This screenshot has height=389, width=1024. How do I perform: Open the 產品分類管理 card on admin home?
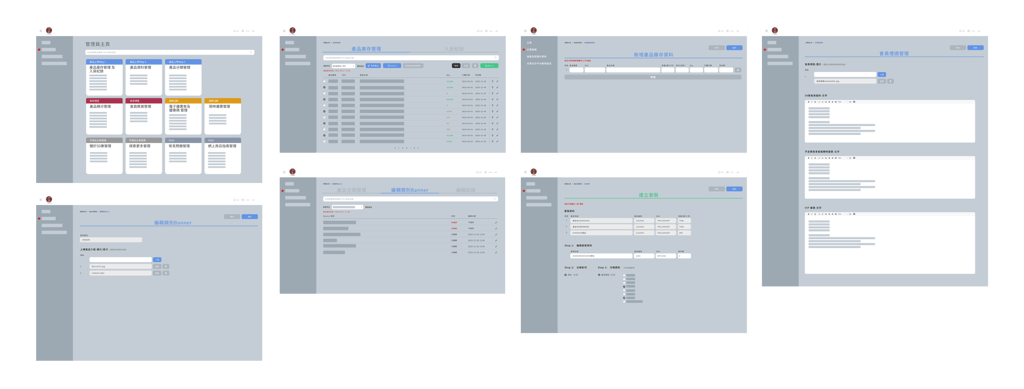183,78
